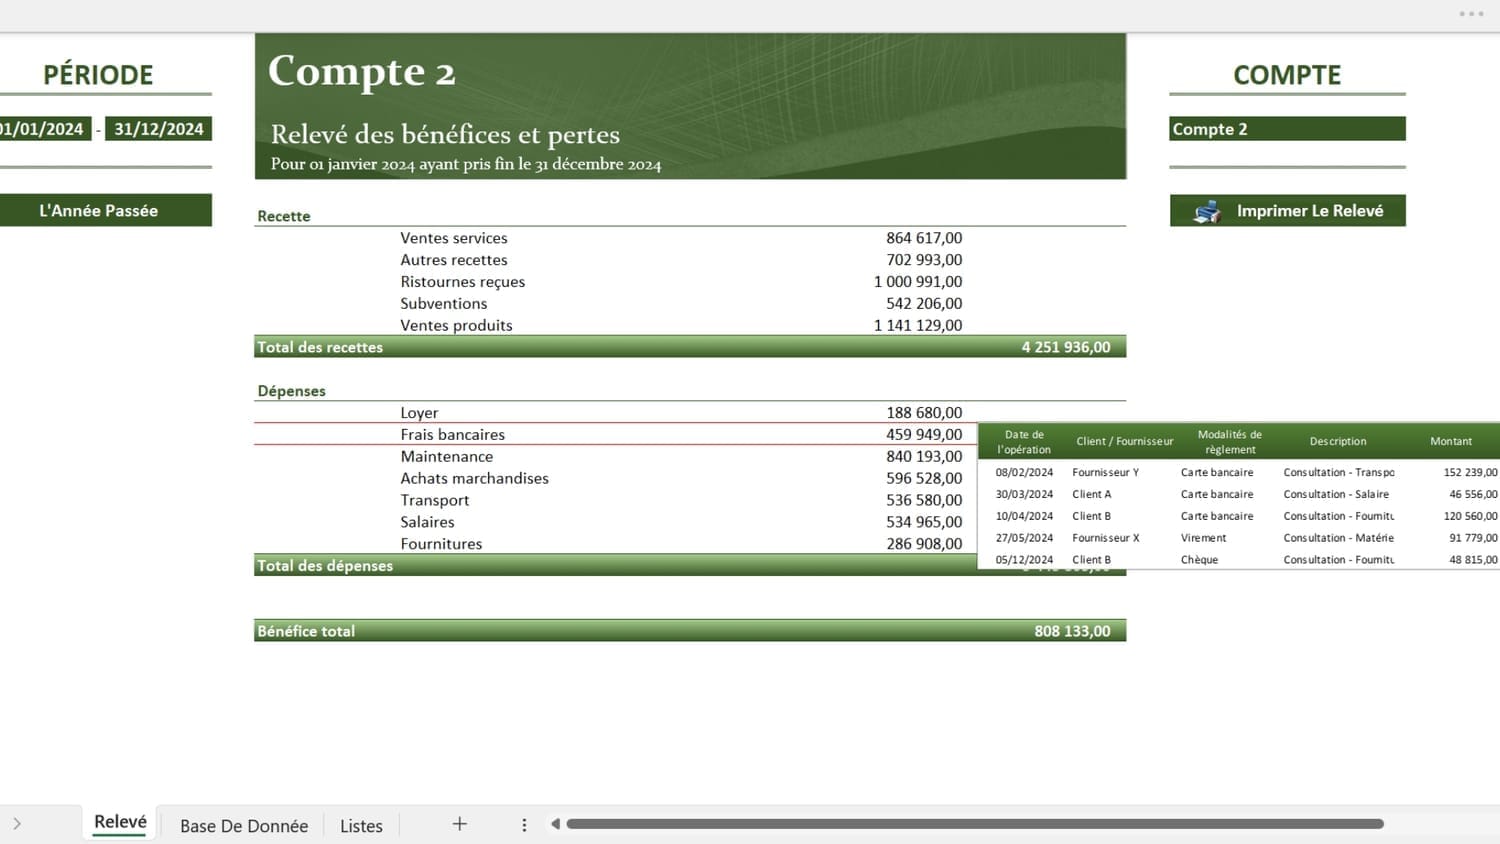Select the amount 840 193,00
Screen dimensions: 1500x844
(x=924, y=457)
